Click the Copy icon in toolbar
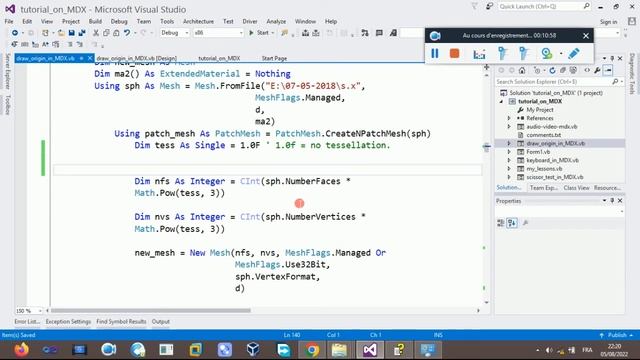The image size is (640, 360). 106,33
